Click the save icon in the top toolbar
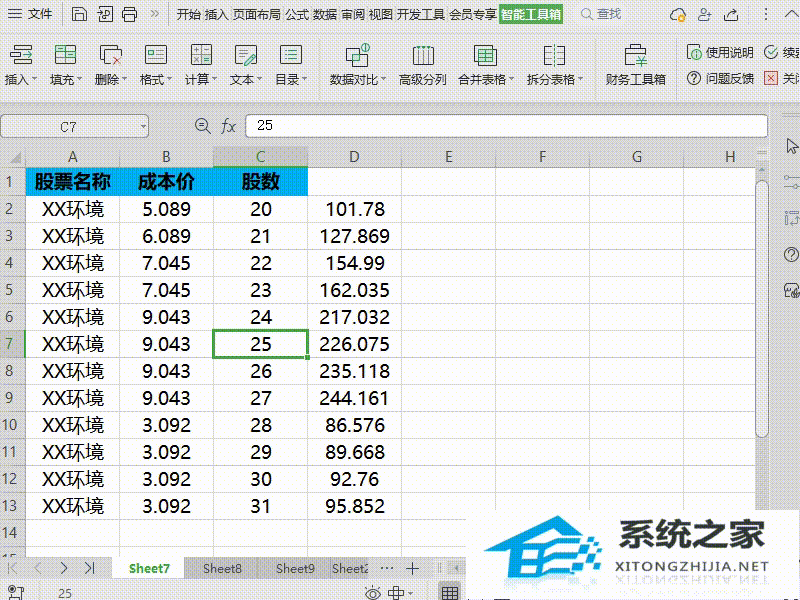800x600 pixels. [x=79, y=14]
